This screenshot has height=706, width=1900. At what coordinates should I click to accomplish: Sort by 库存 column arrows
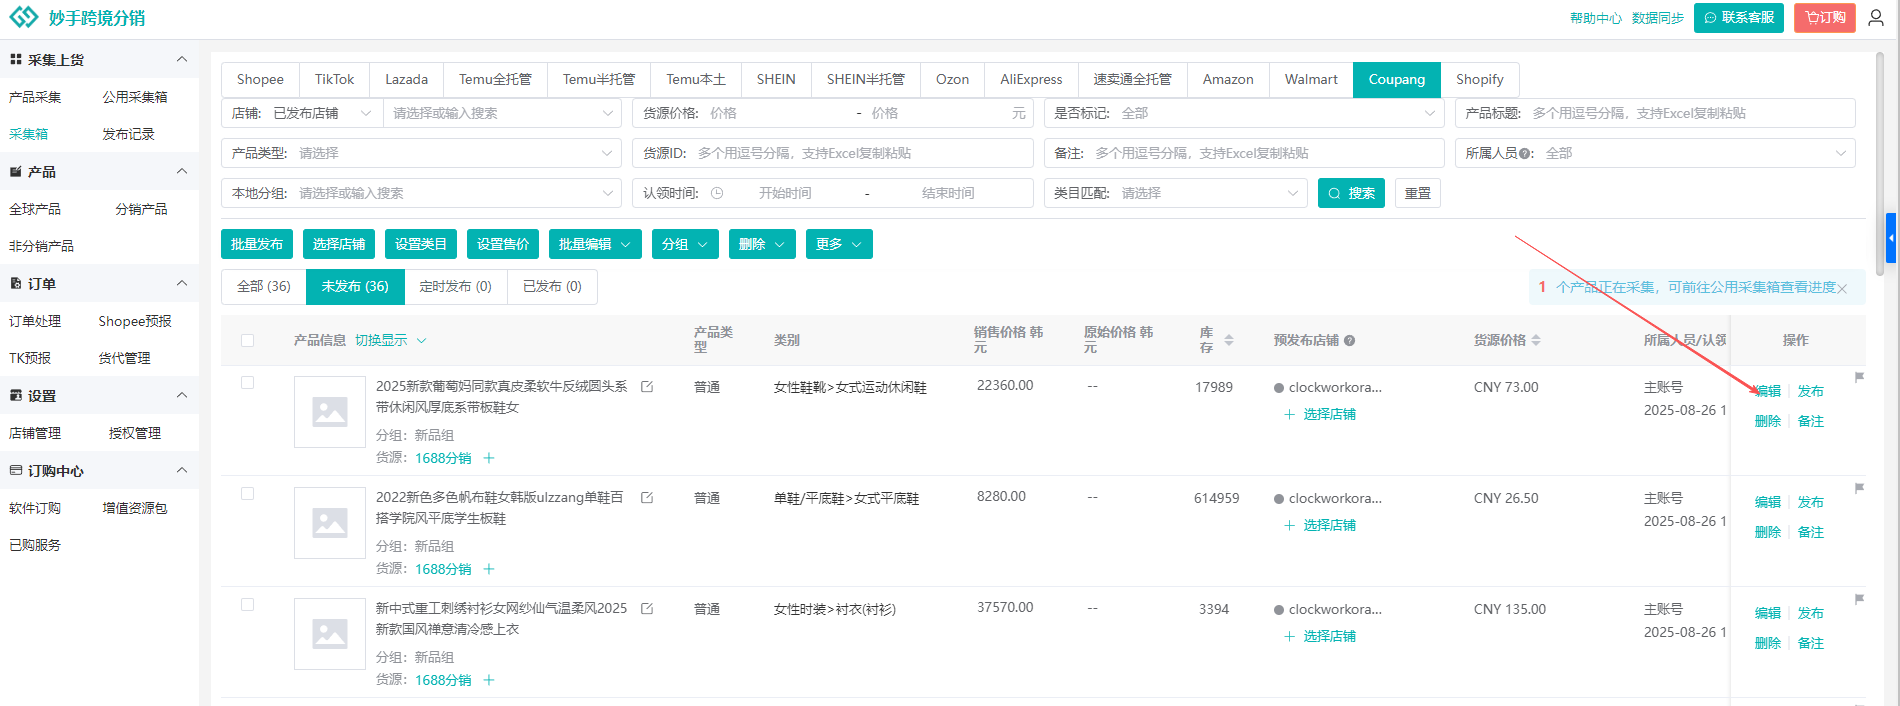1229,340
